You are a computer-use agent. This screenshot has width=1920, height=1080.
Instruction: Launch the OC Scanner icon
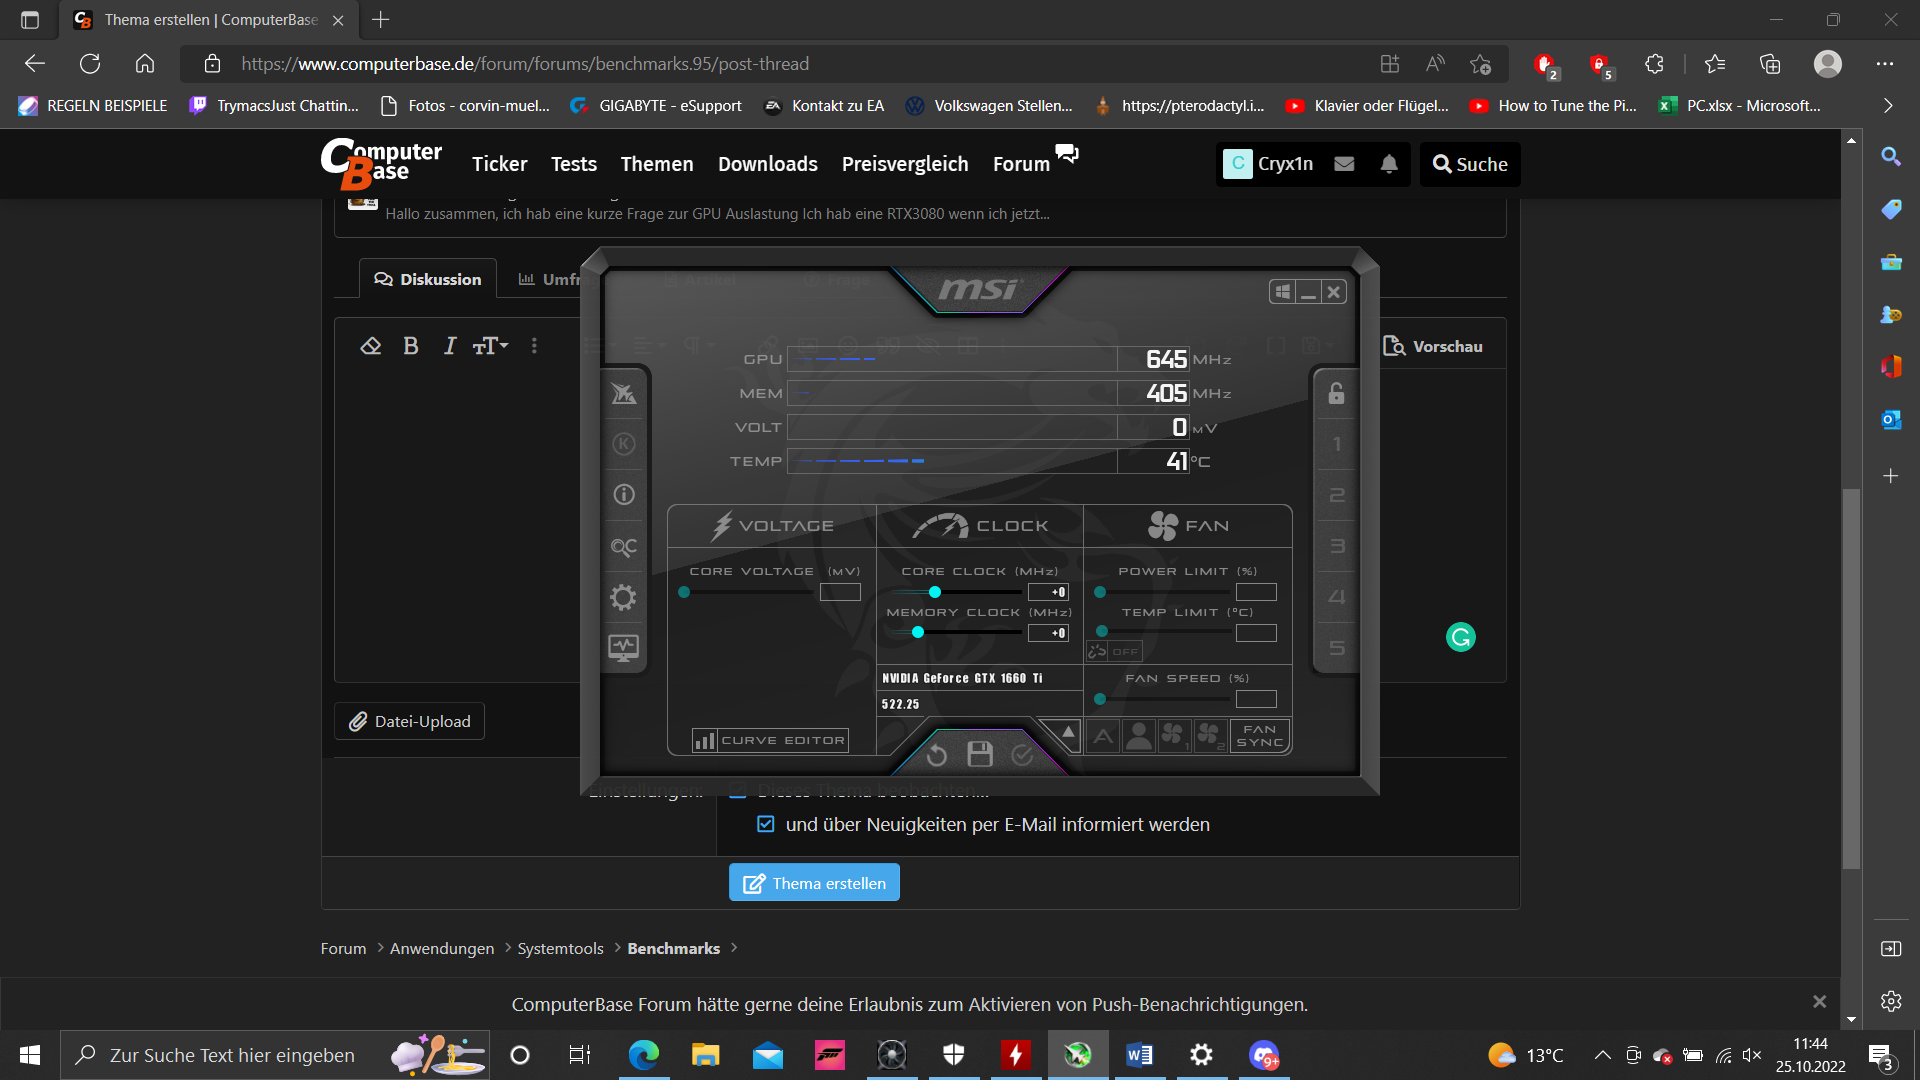click(x=623, y=547)
